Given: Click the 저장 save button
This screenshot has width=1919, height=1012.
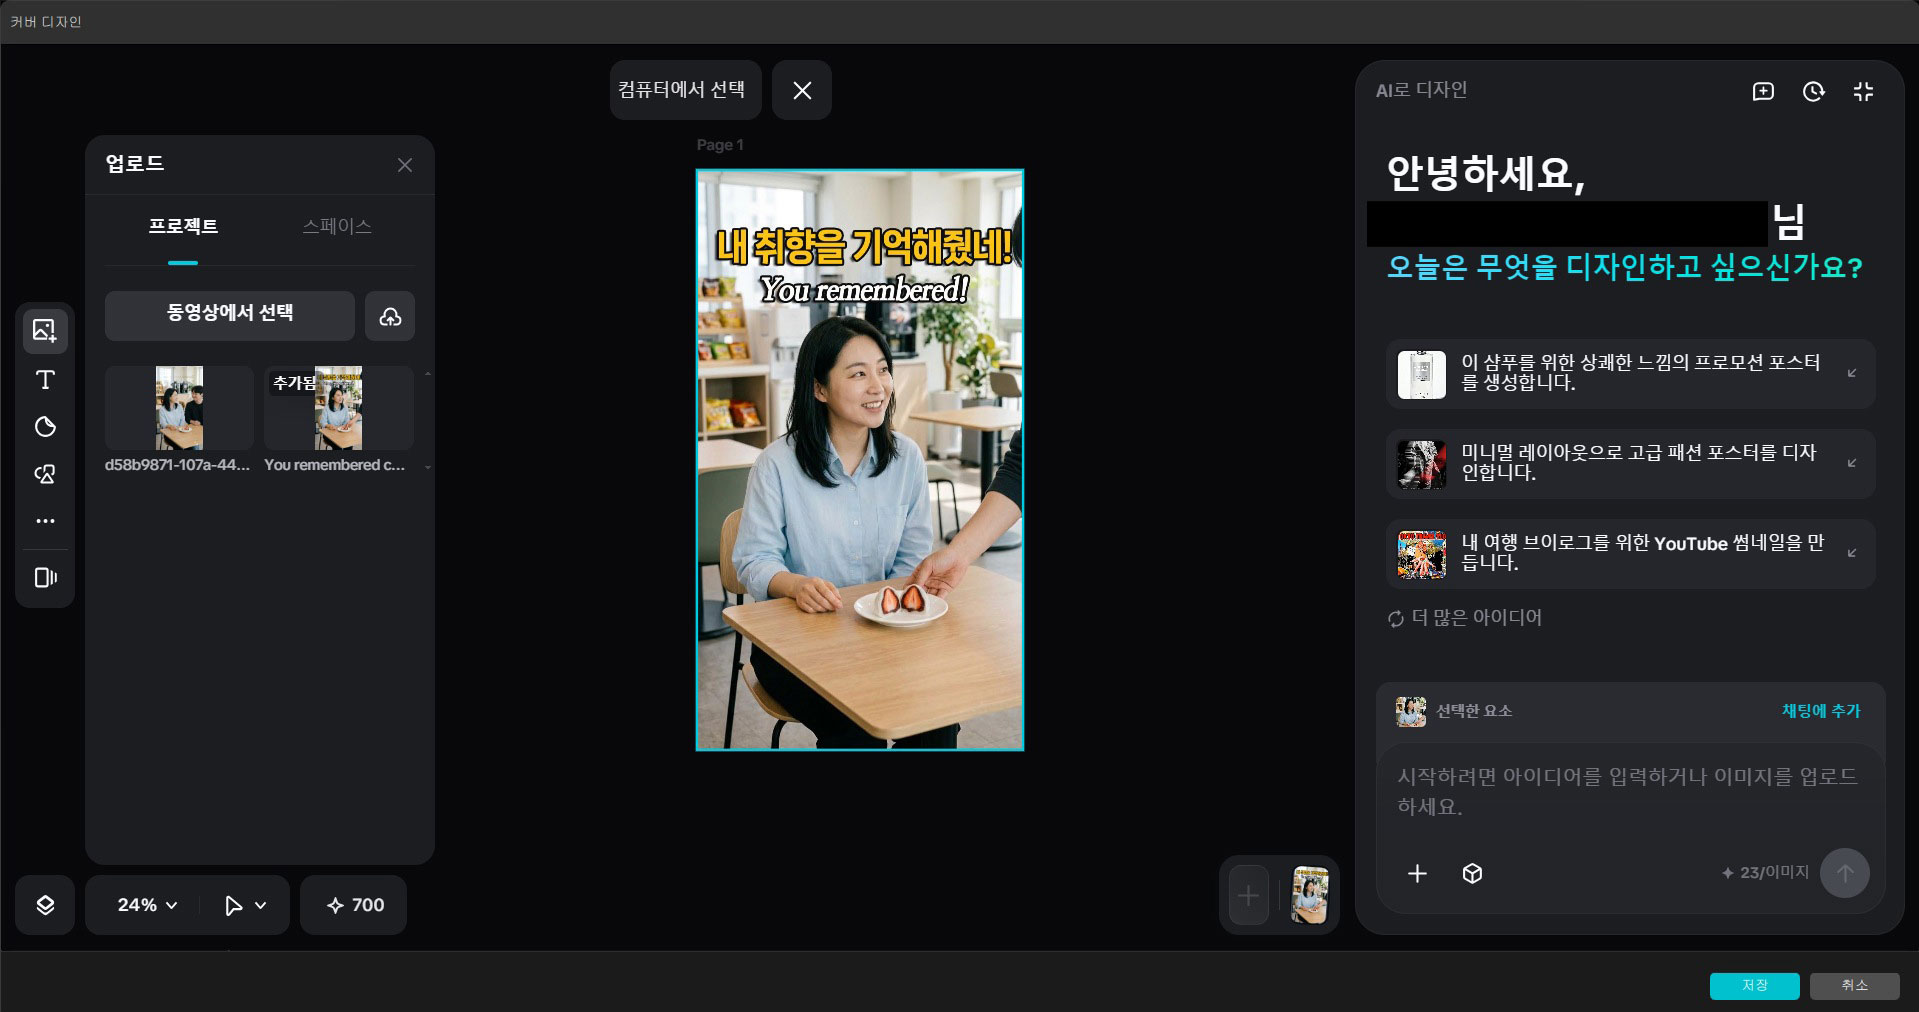Looking at the screenshot, I should 1755,986.
